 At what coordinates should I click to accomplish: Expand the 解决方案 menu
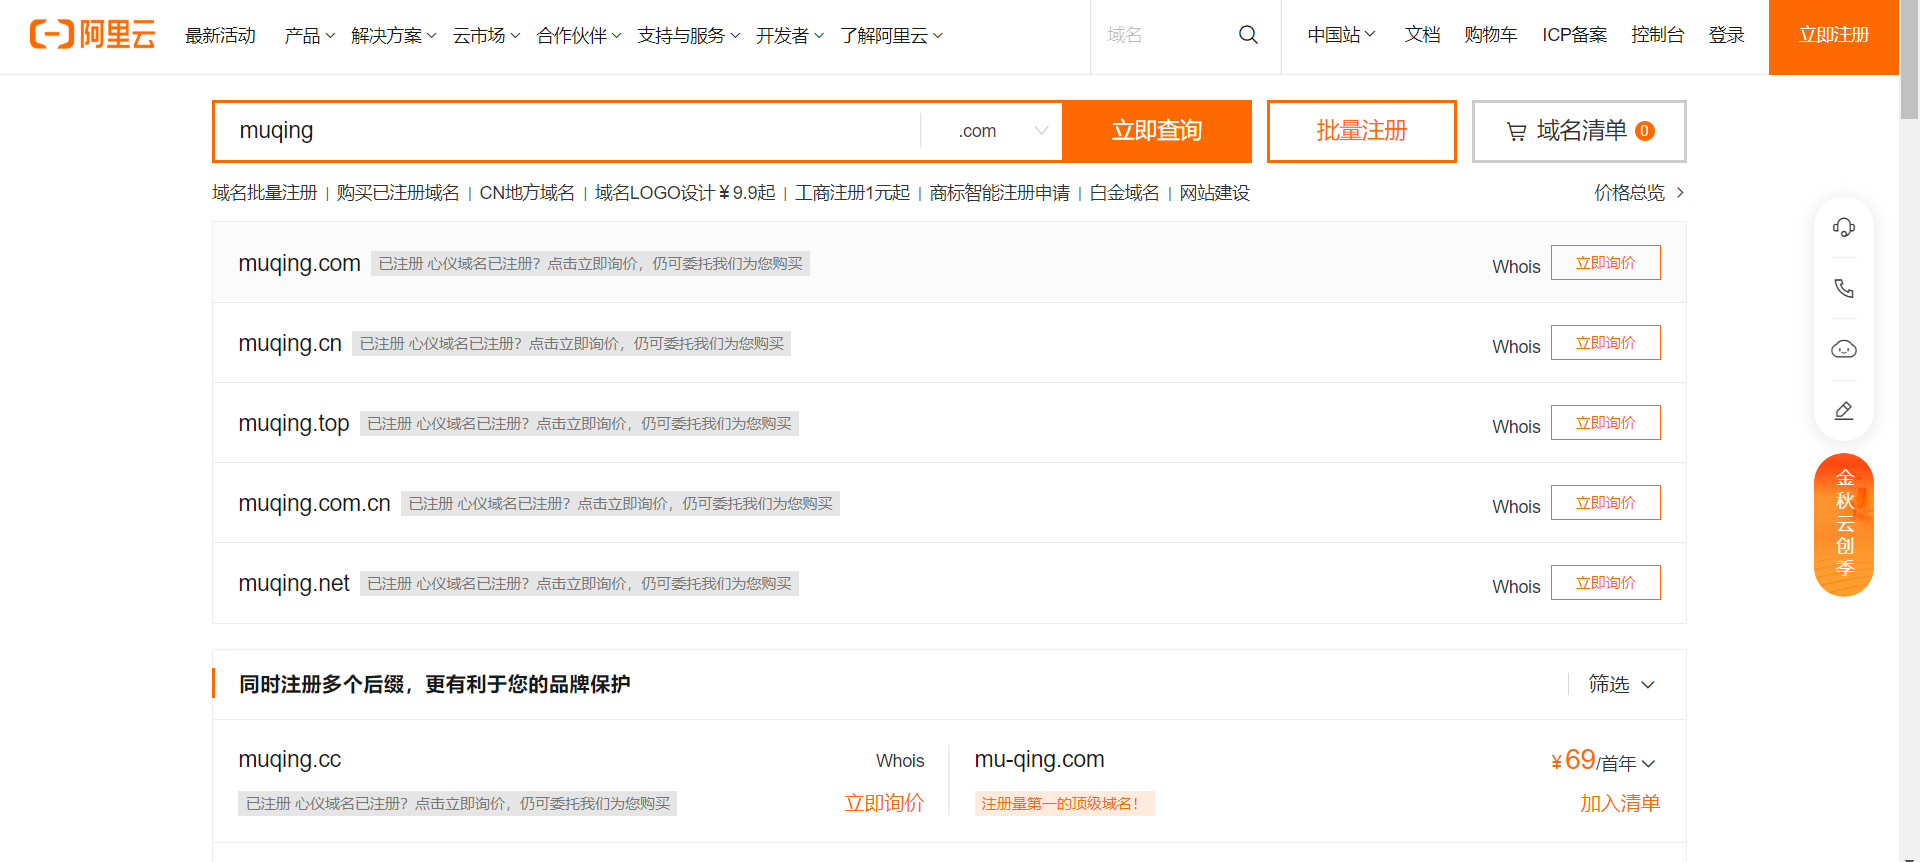click(394, 36)
